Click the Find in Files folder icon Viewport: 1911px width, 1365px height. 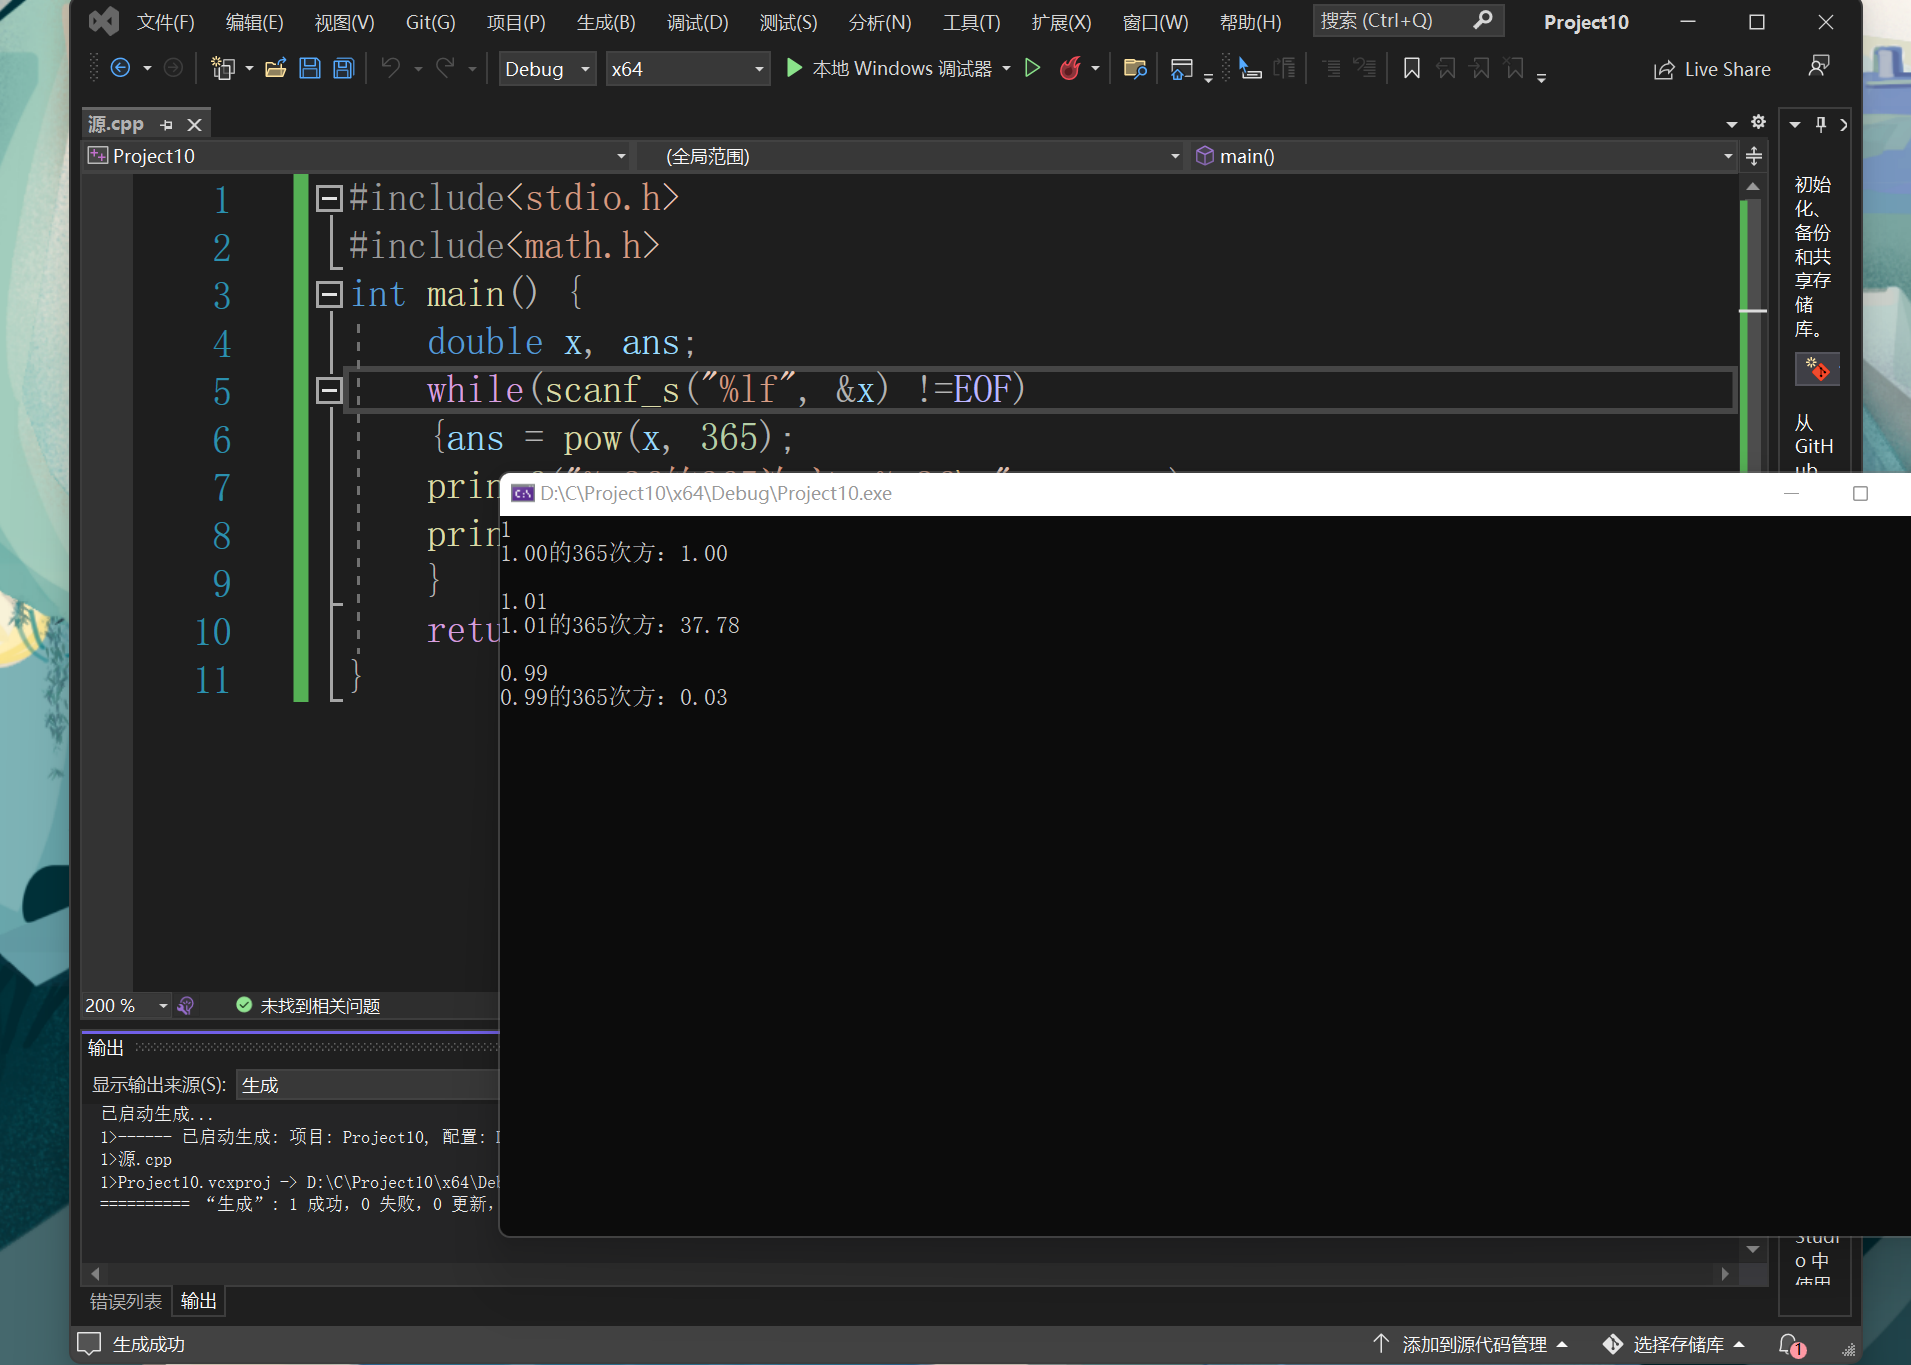point(1135,69)
